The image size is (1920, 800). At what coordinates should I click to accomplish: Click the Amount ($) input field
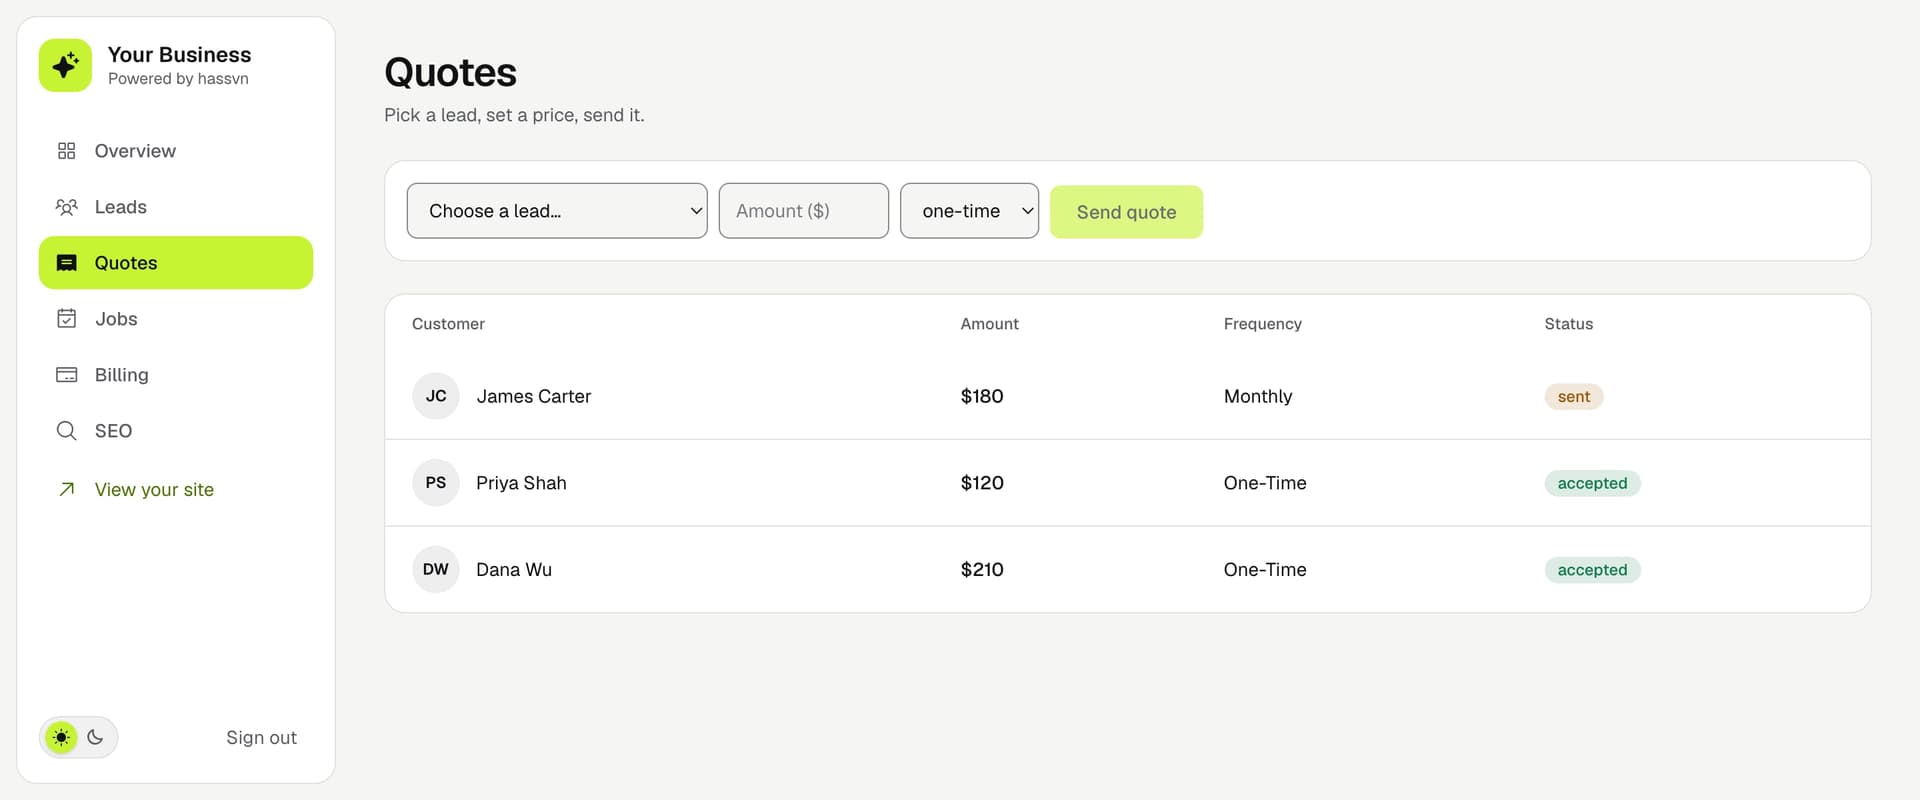pyautogui.click(x=804, y=211)
